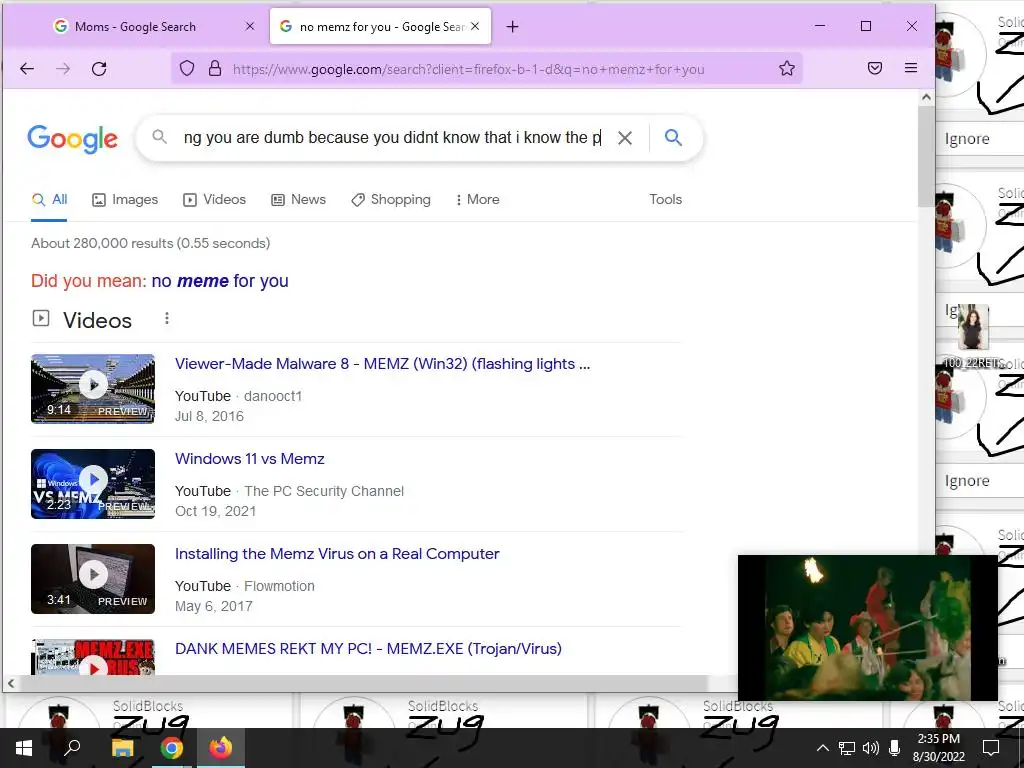This screenshot has width=1024, height=768.
Task: Switch to Shopping results
Action: point(391,200)
